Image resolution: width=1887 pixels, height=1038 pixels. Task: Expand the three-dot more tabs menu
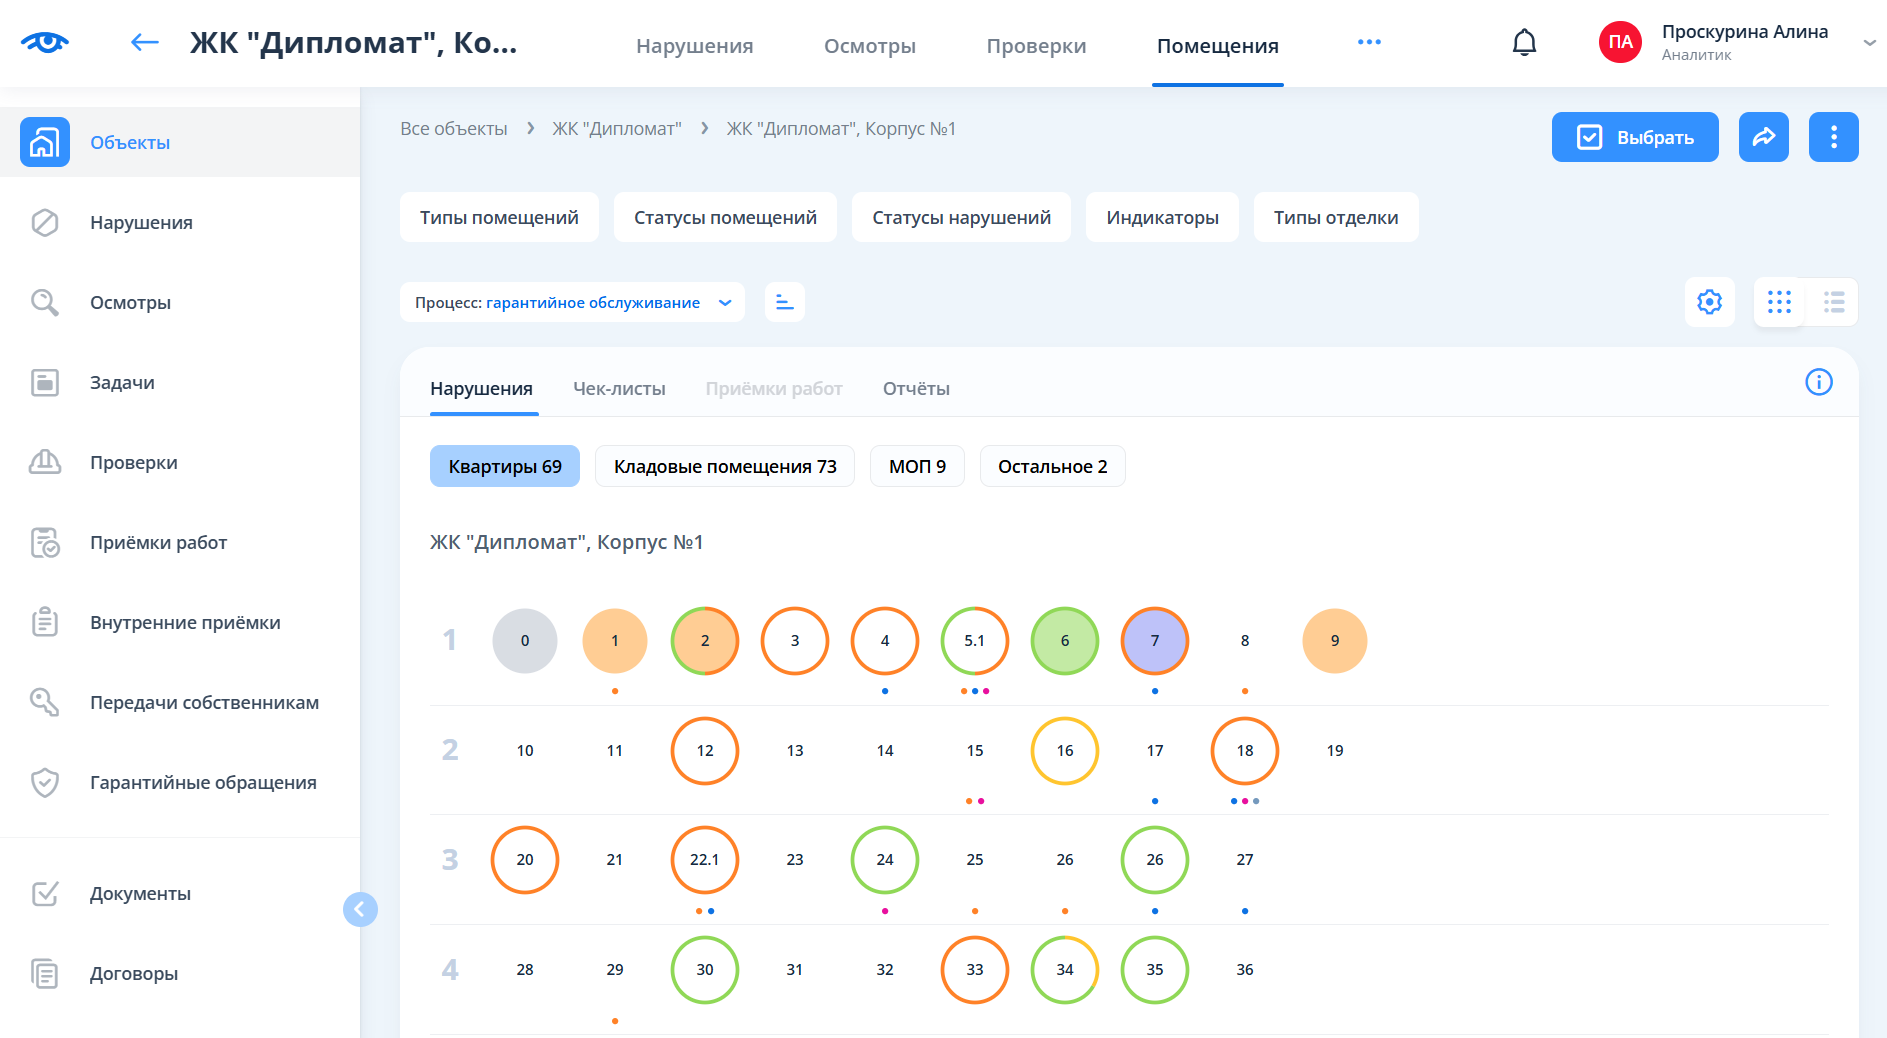[x=1369, y=42]
